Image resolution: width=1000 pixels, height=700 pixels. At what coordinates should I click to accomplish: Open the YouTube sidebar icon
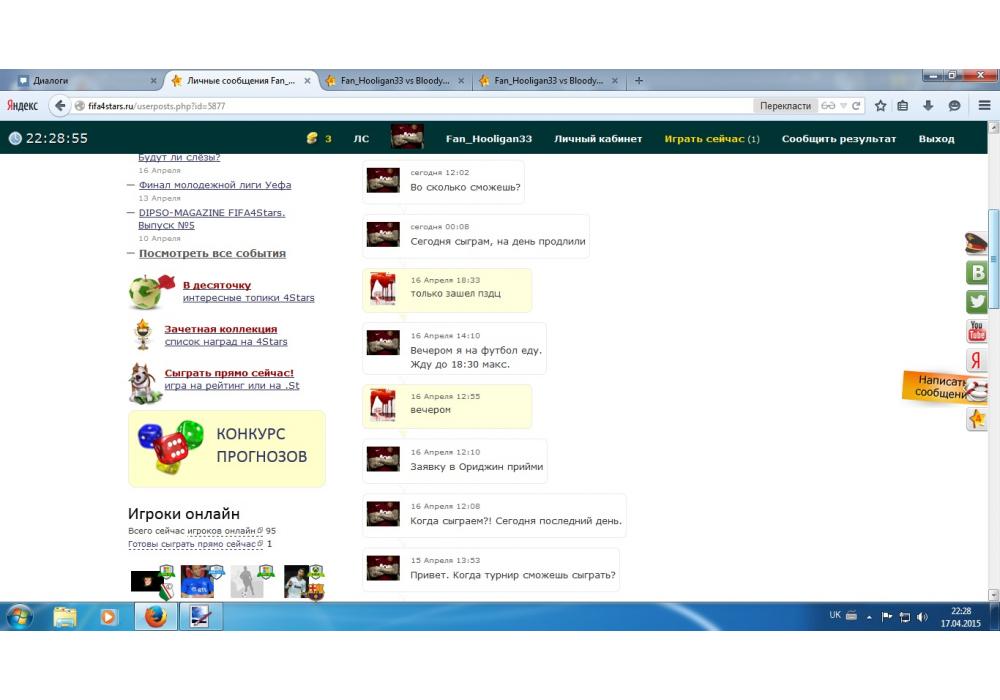click(x=977, y=330)
